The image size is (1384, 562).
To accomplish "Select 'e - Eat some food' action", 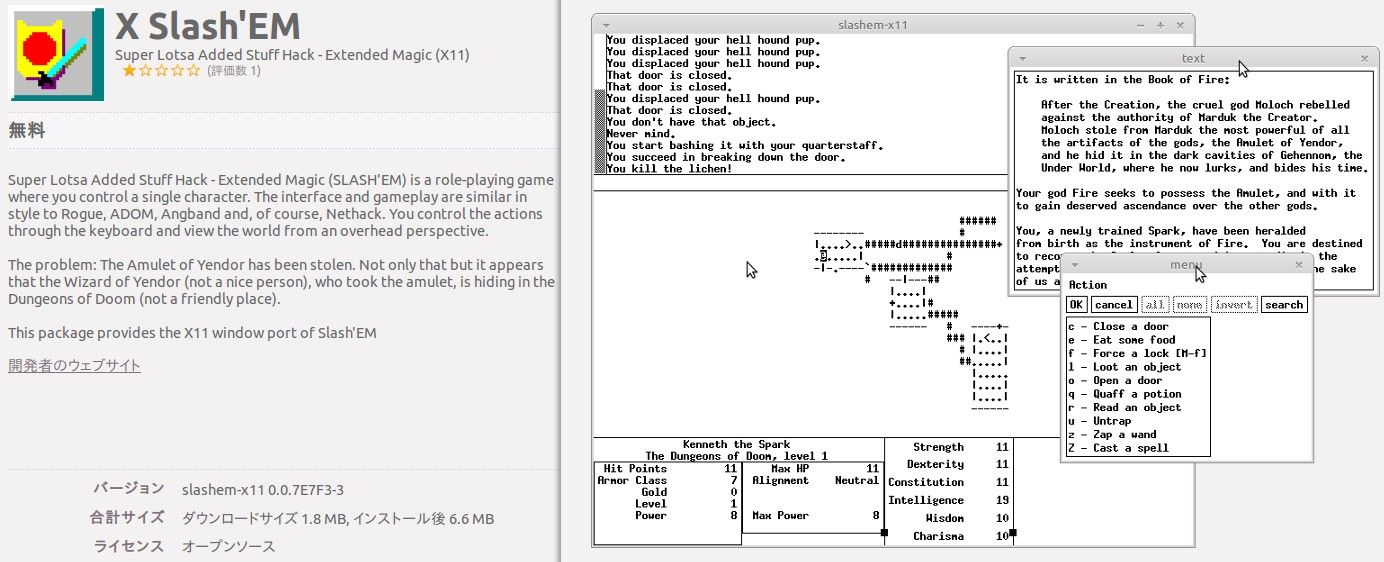I will coord(1138,340).
